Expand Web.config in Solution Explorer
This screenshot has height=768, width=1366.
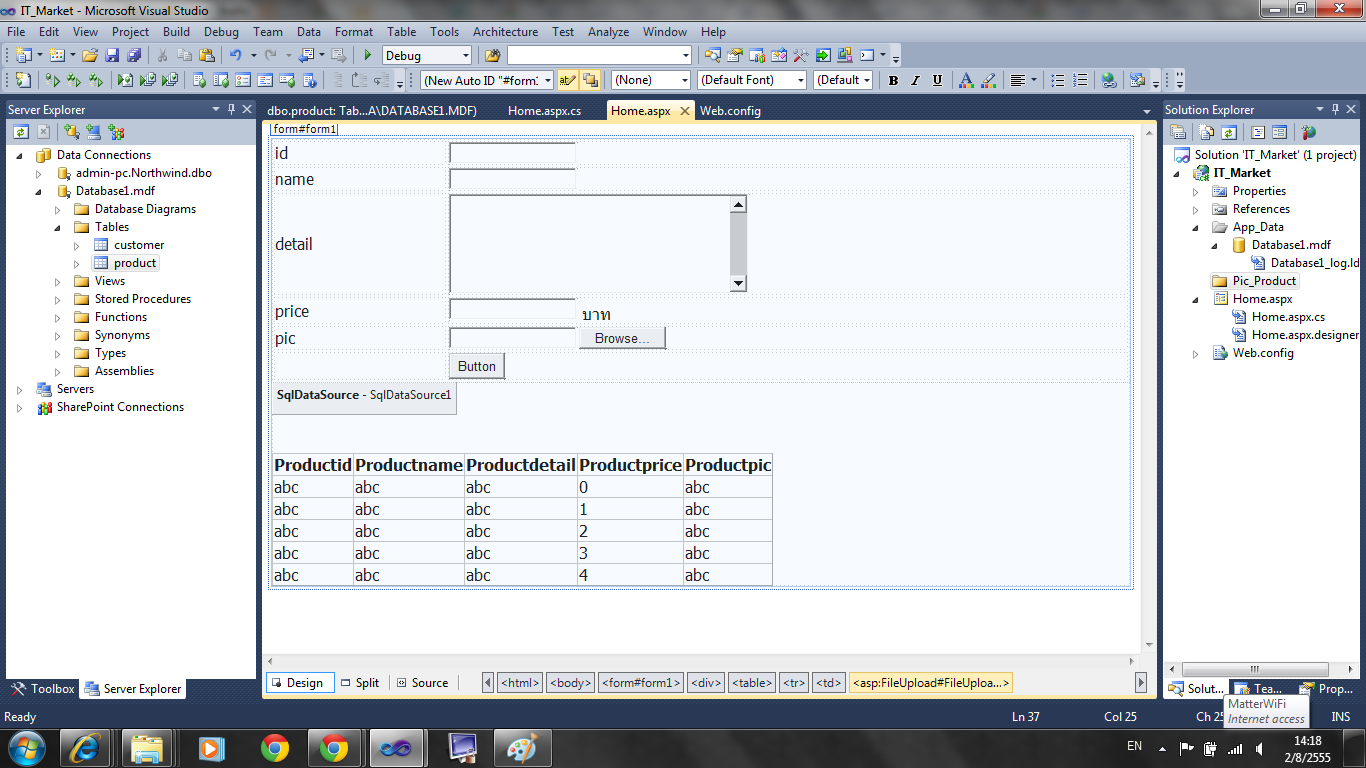coord(1195,353)
